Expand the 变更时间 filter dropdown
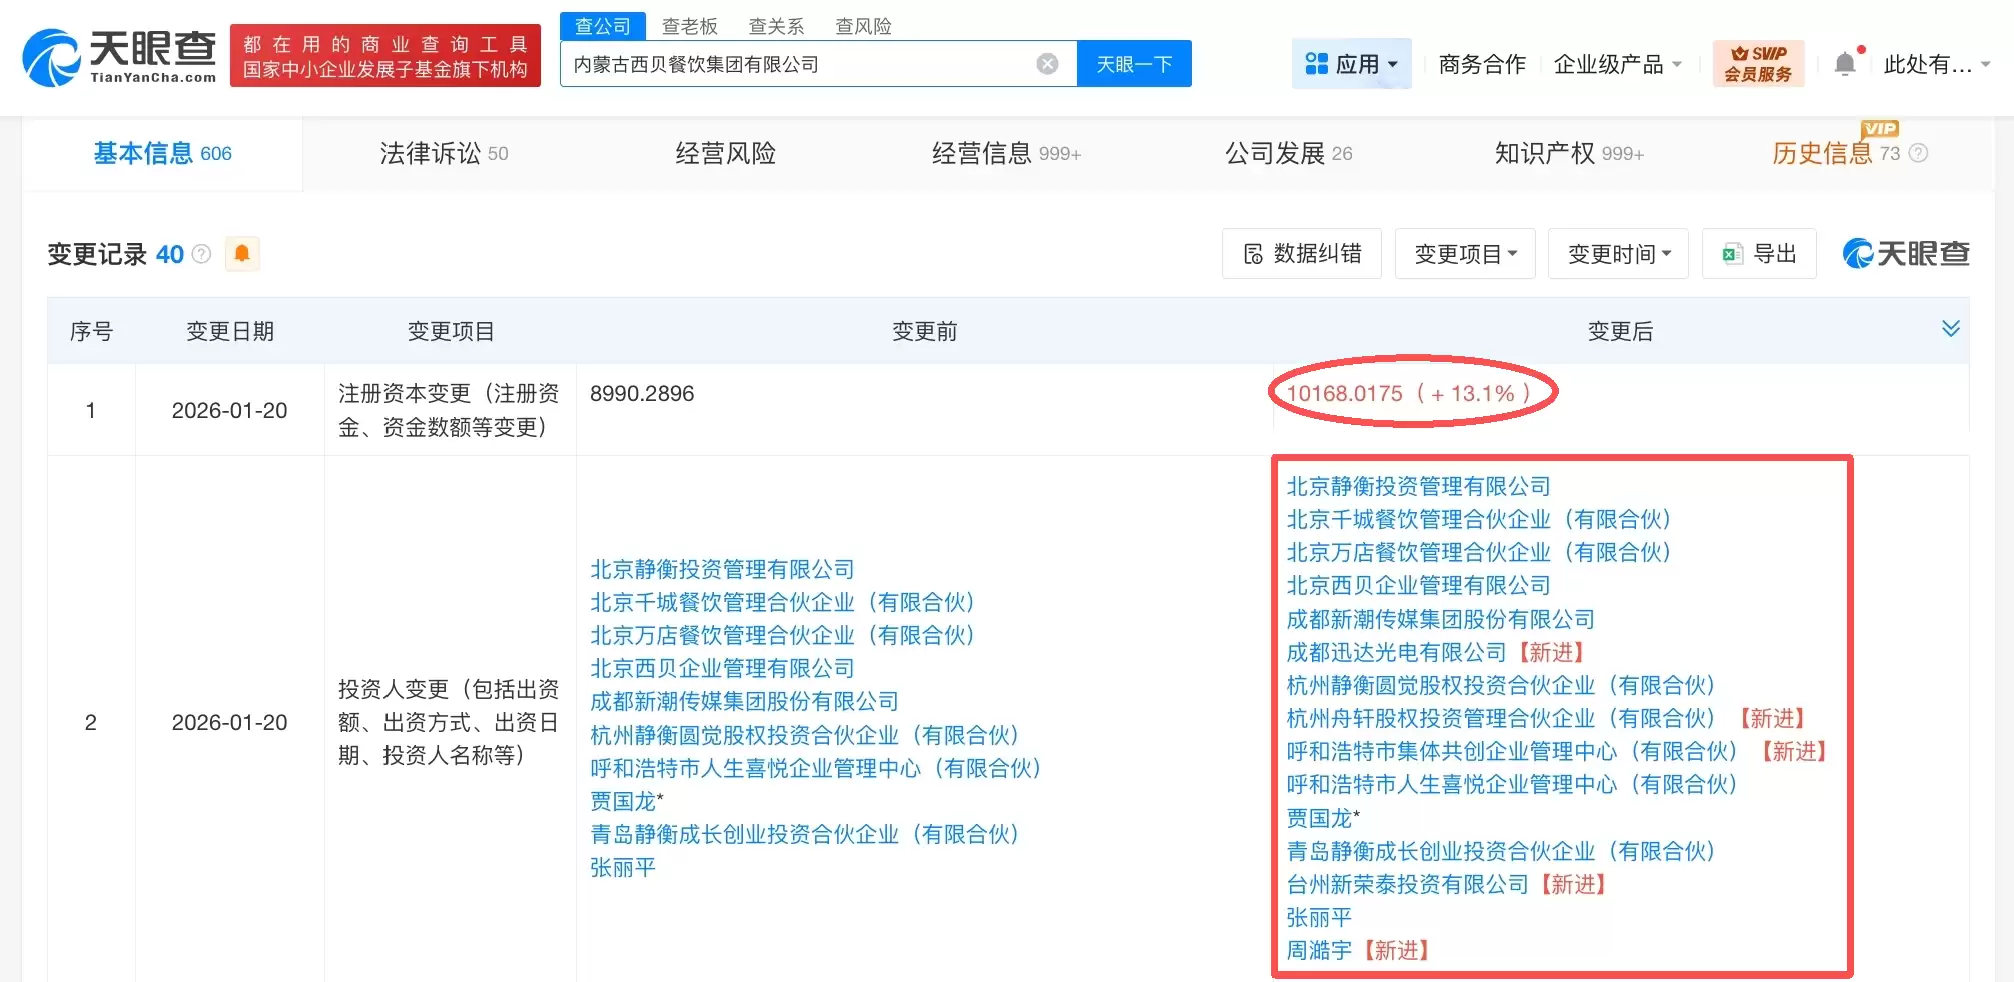Viewport: 2014px width, 982px height. (1618, 254)
